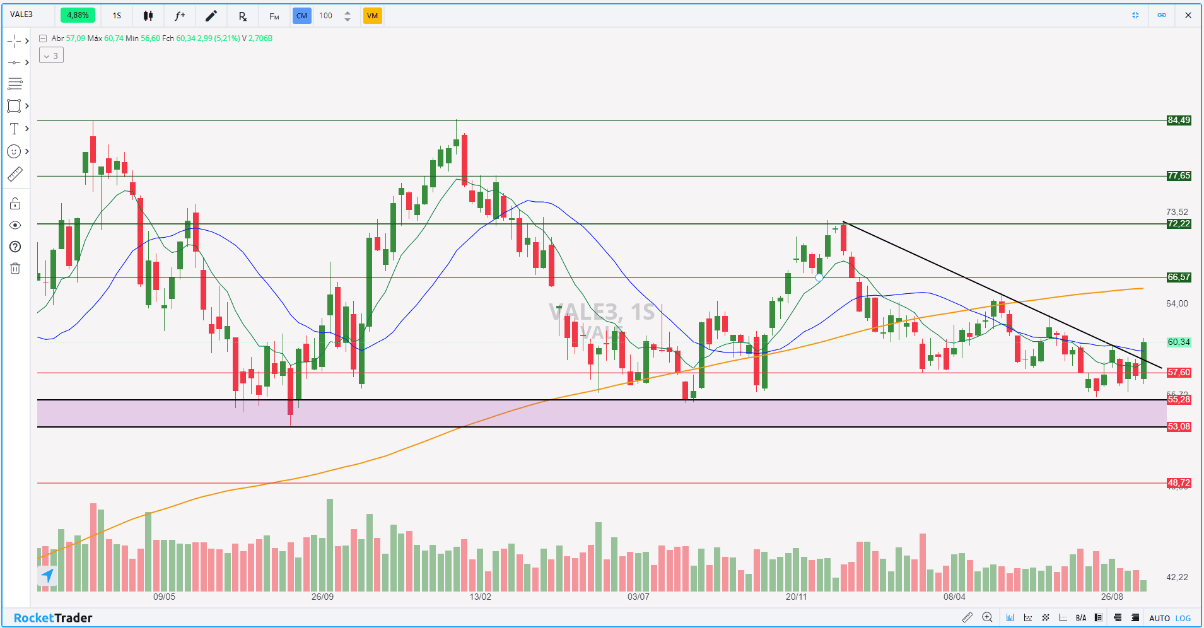Select the ruler measurement tool in left sidebar
Screen dimensions: 1204x628
(15, 174)
